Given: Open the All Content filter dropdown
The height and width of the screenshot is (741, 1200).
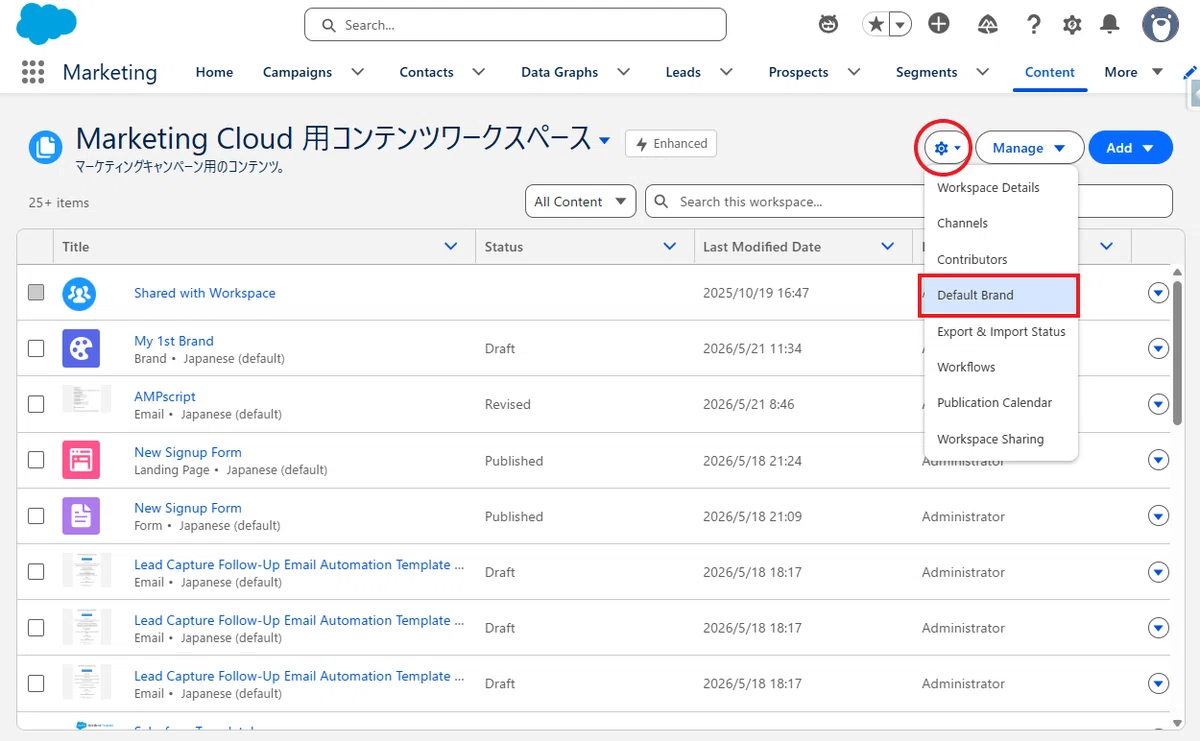Looking at the screenshot, I should point(581,201).
